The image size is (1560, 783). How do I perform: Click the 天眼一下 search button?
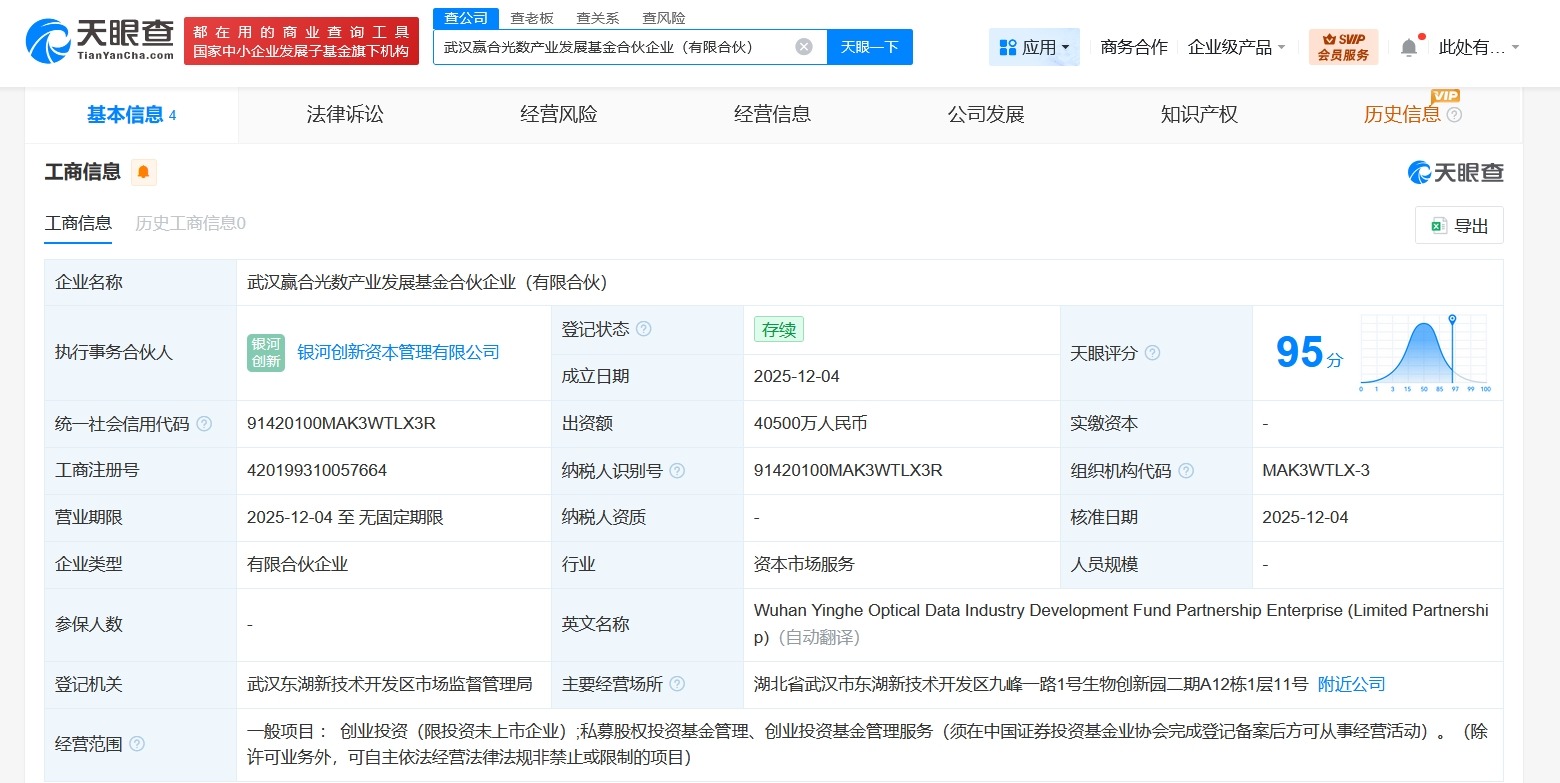point(869,47)
